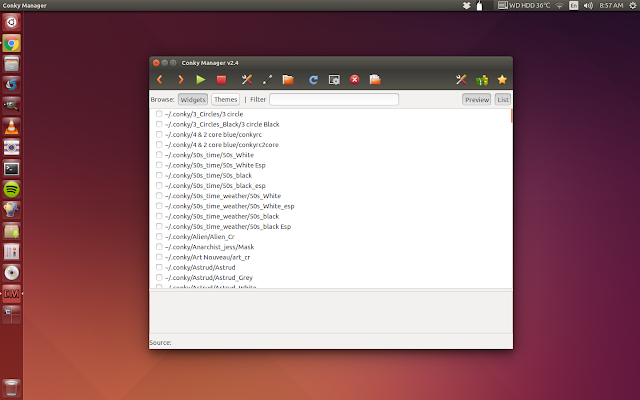Open sound volume indicator
Screen dimensions: 640x400
(588, 6)
